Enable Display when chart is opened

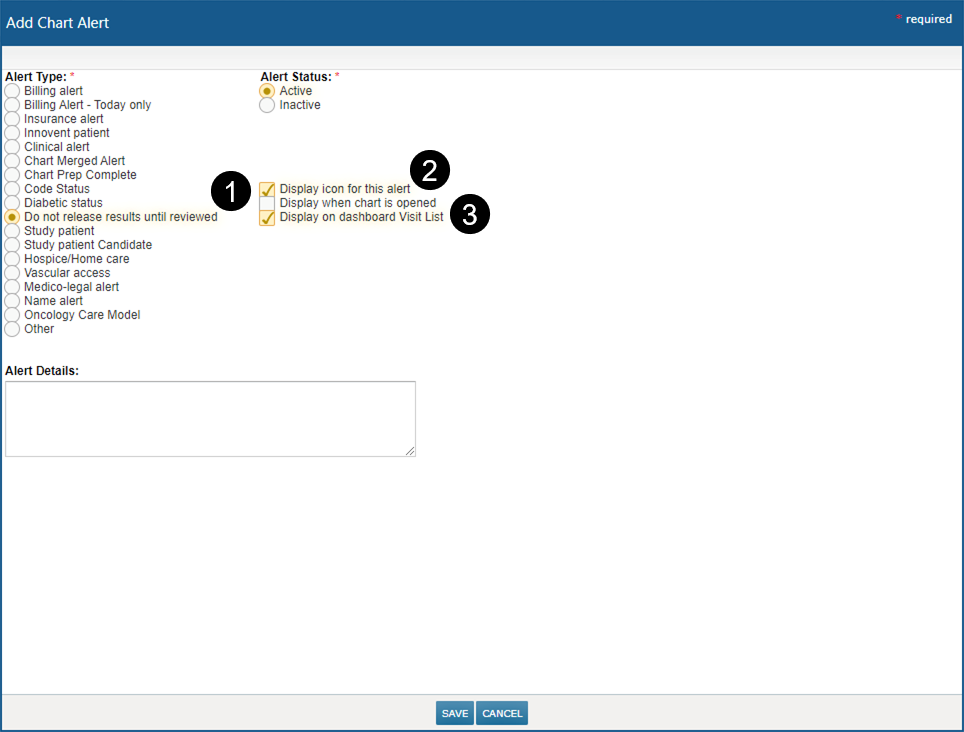pyautogui.click(x=267, y=203)
